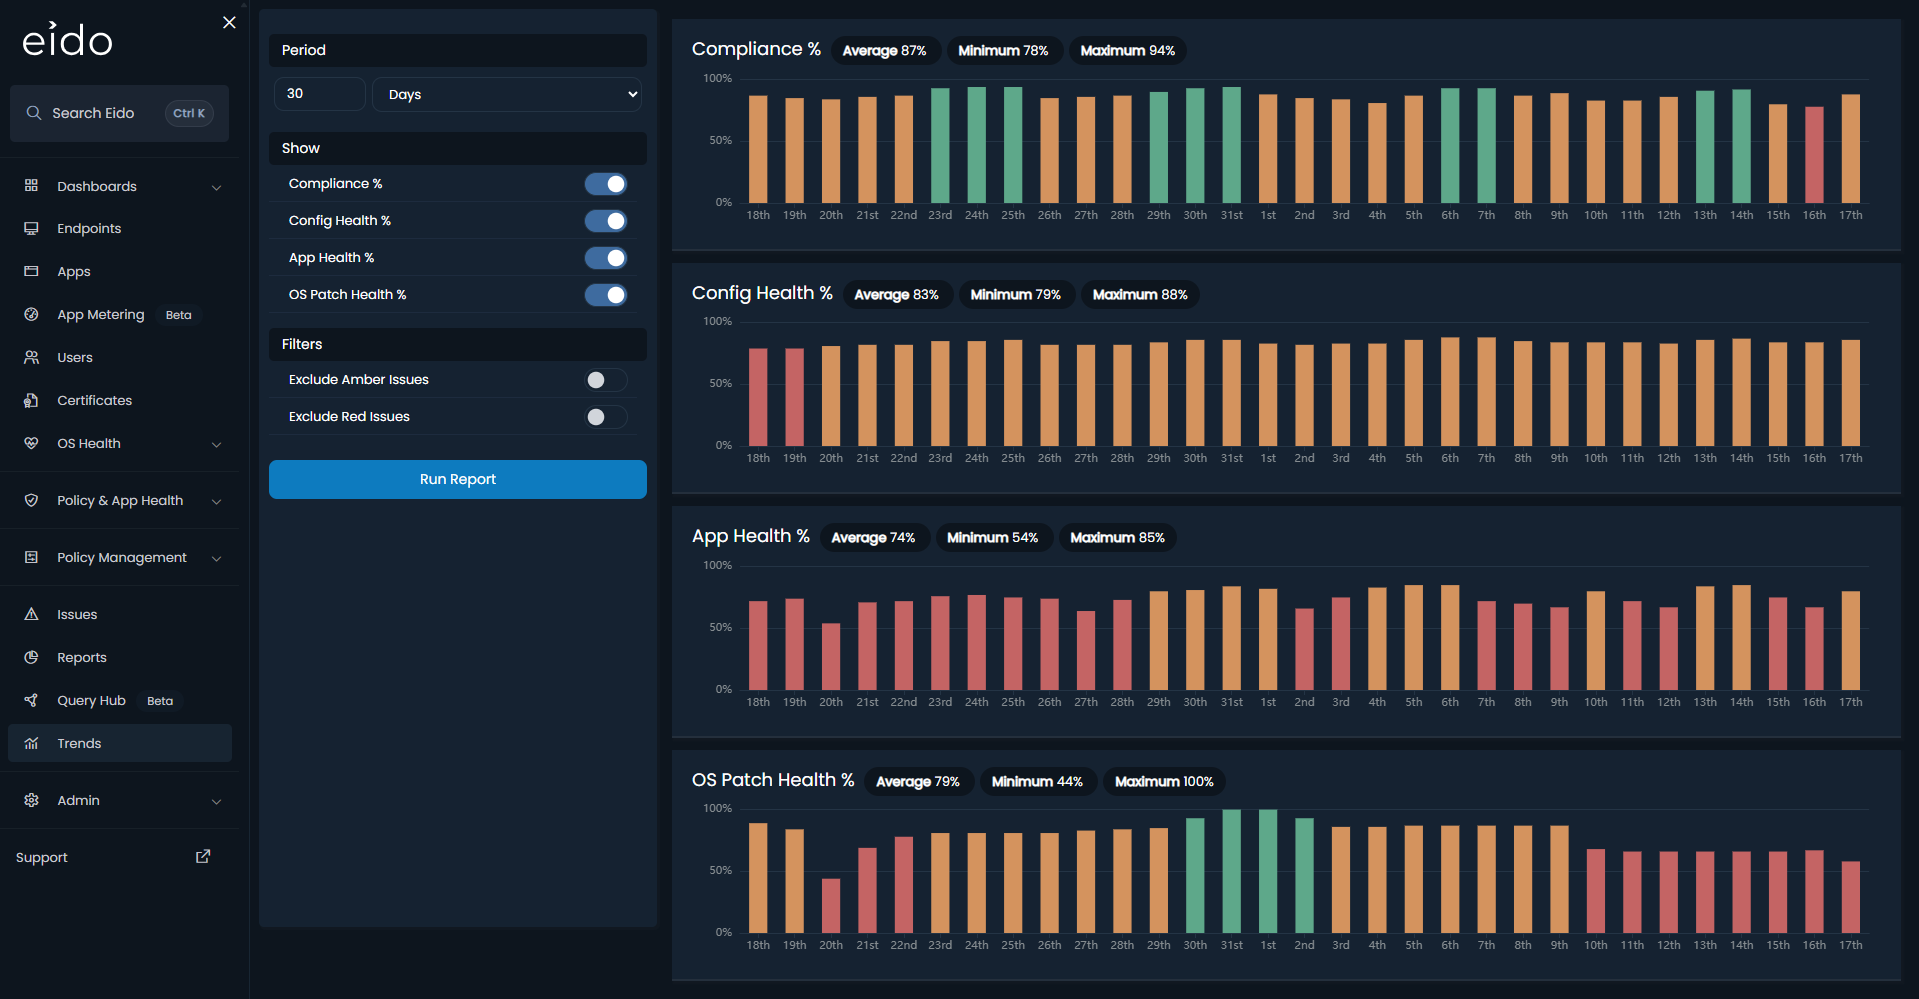Open Query Hub
1919x999 pixels.
[x=91, y=701]
